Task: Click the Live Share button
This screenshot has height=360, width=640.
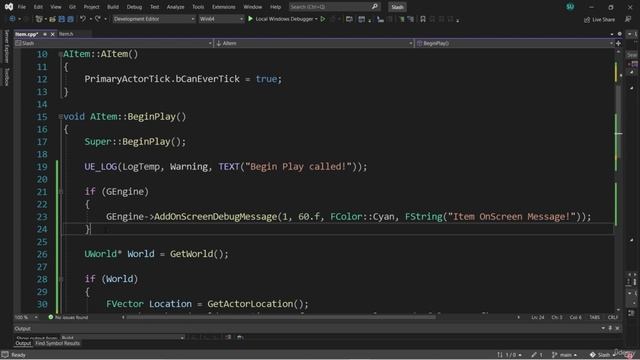Action: click(599, 19)
